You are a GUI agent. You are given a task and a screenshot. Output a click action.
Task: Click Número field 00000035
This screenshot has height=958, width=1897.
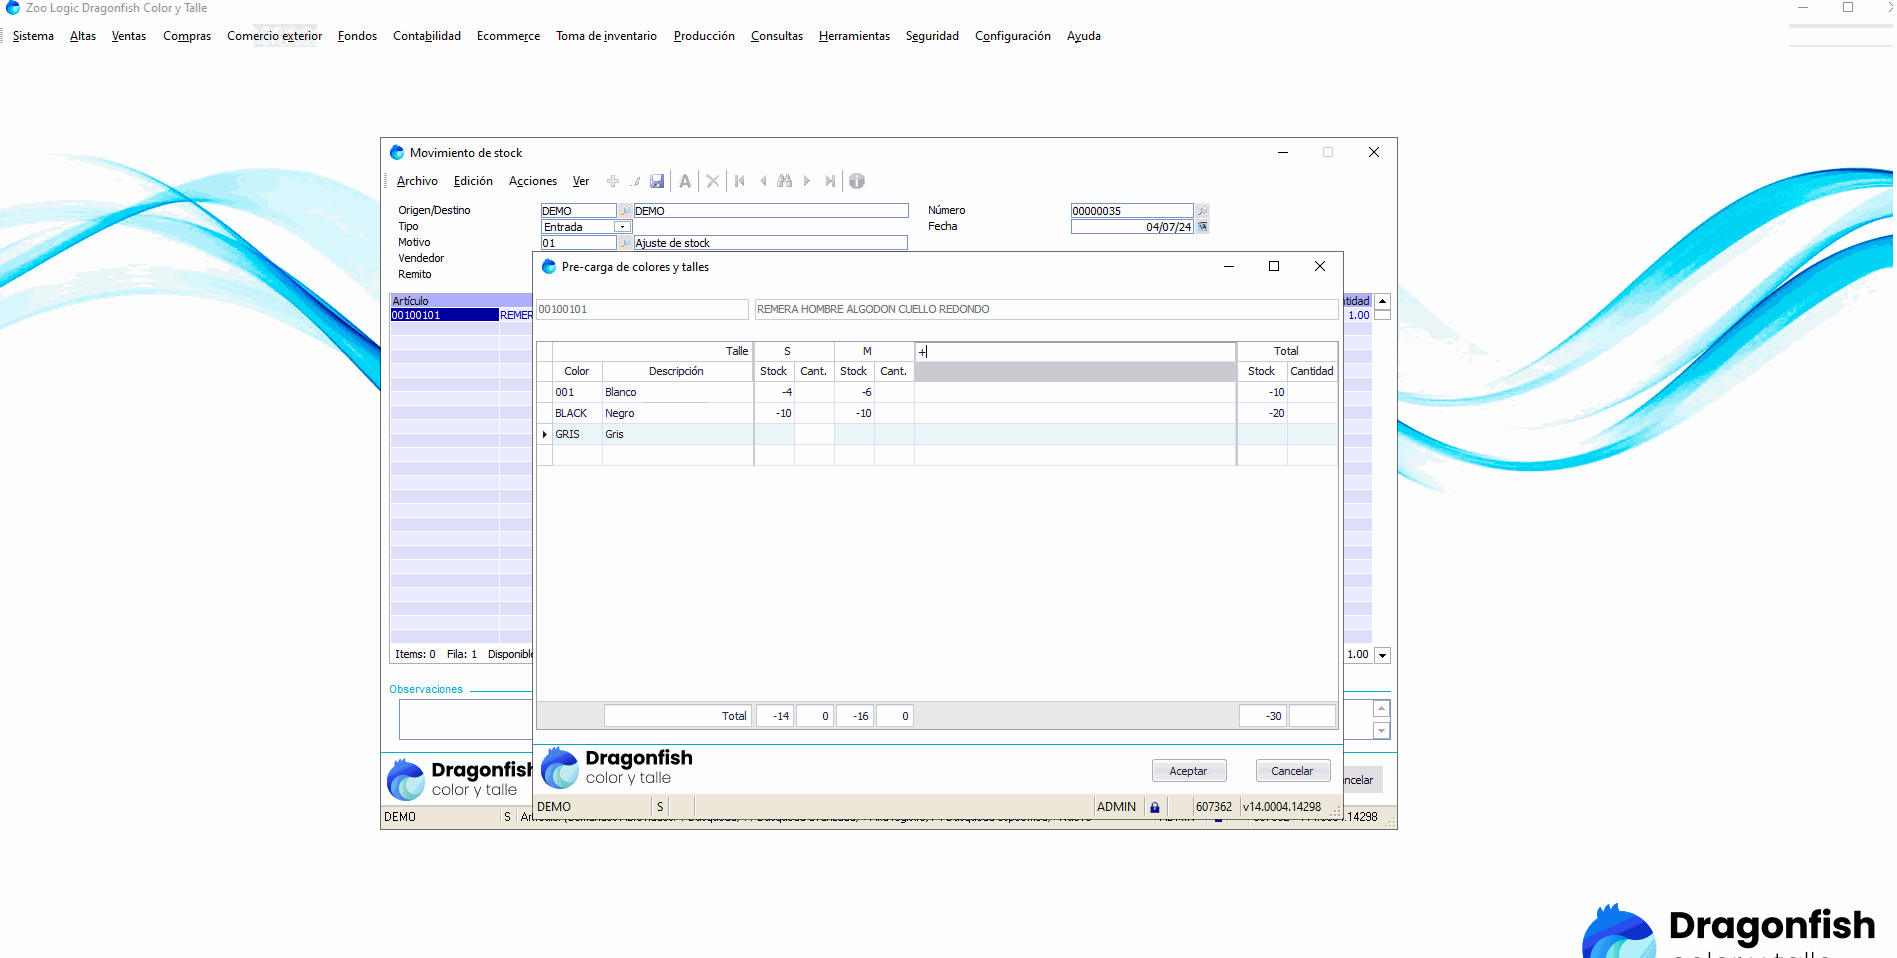(x=1132, y=211)
